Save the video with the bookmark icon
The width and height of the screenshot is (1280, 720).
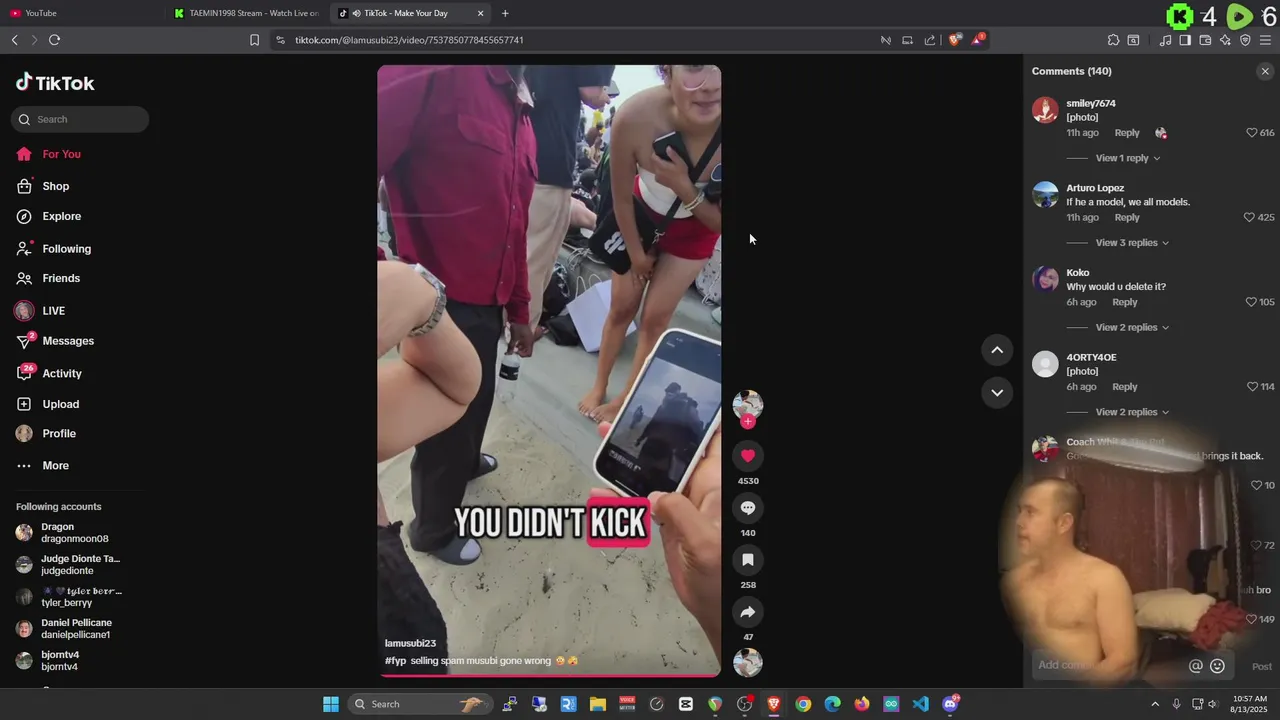pyautogui.click(x=747, y=560)
